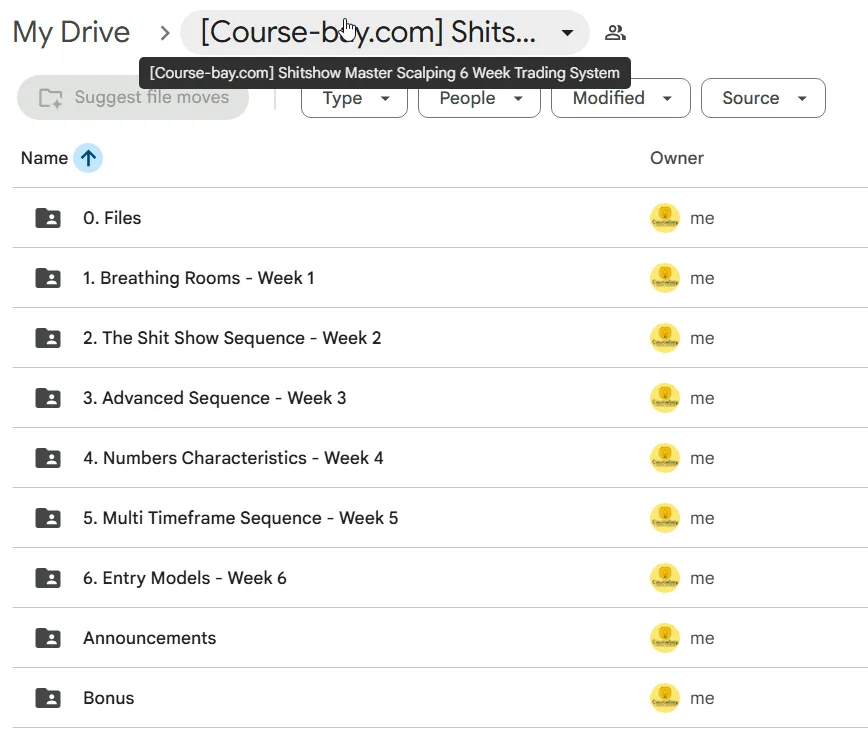Click 'me' owner text in Announcements row
The height and width of the screenshot is (731, 868).
(x=702, y=639)
